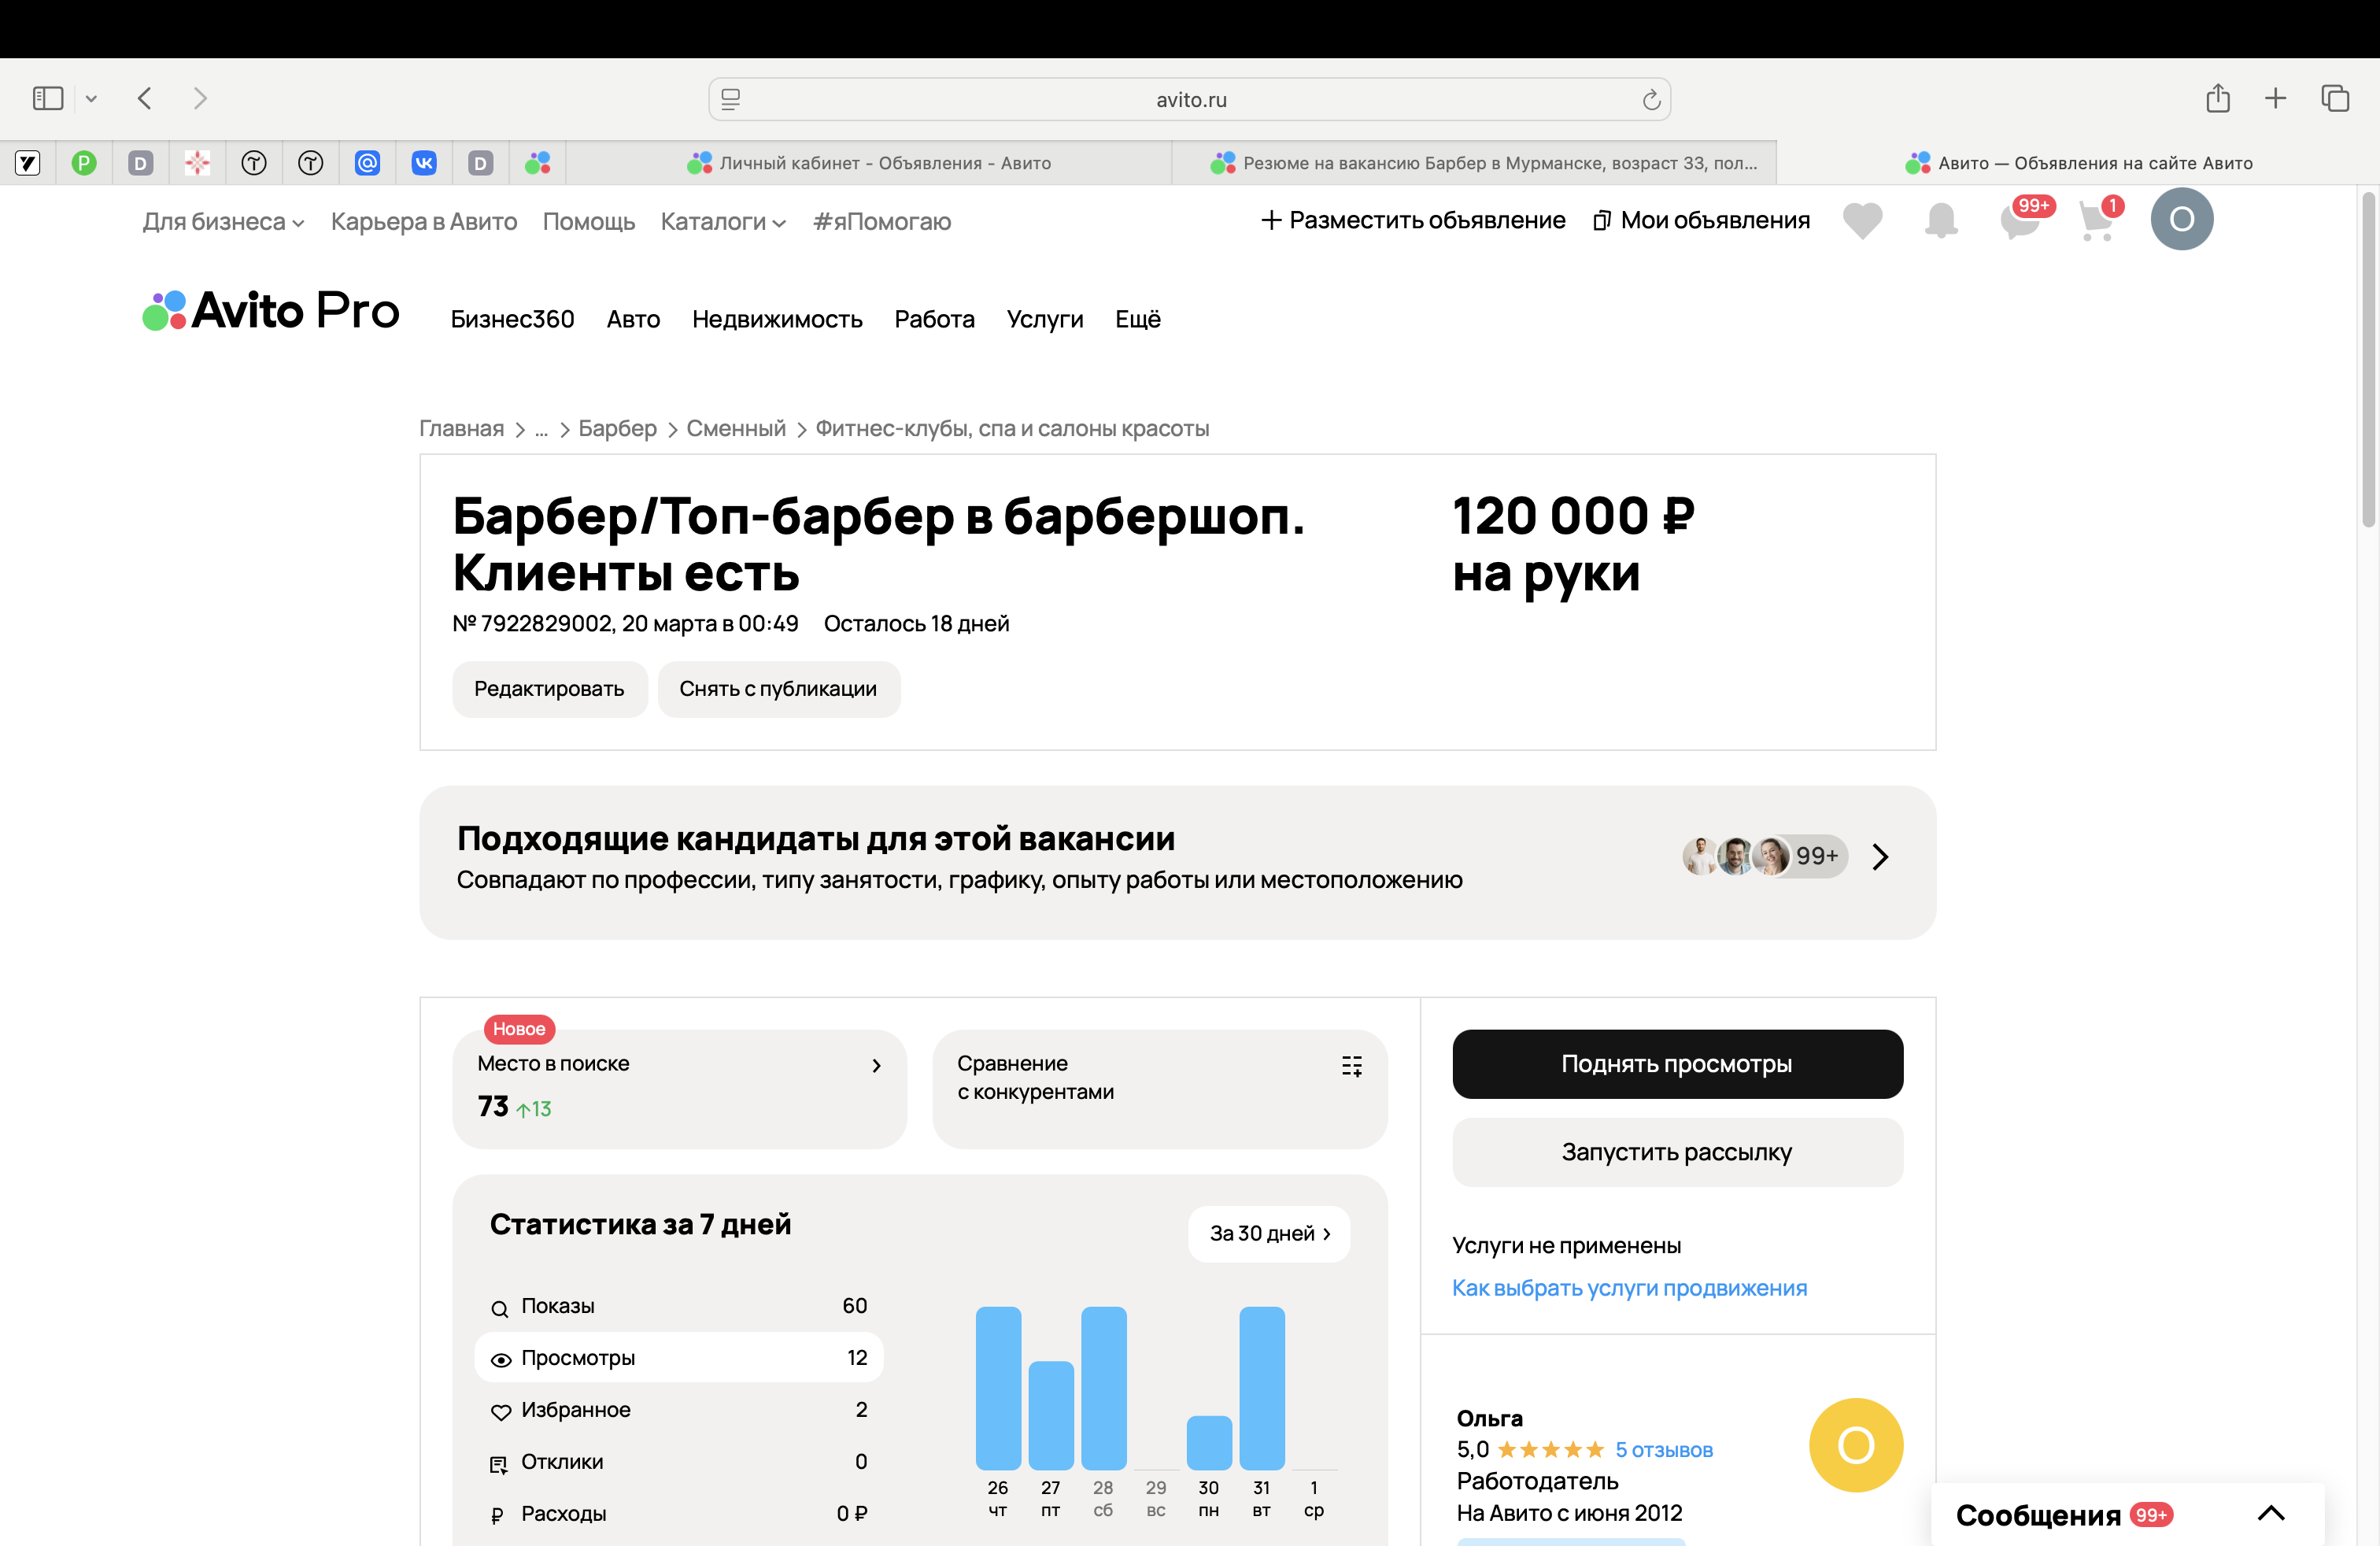Image resolution: width=2380 pixels, height=1546 pixels.
Task: Click the chart bar for 26 чт
Action: click(x=998, y=1388)
